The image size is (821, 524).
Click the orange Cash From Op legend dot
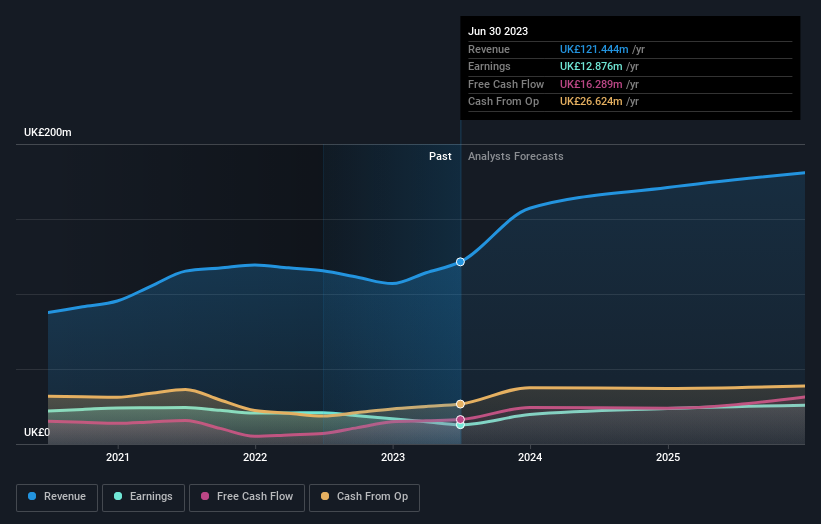325,496
